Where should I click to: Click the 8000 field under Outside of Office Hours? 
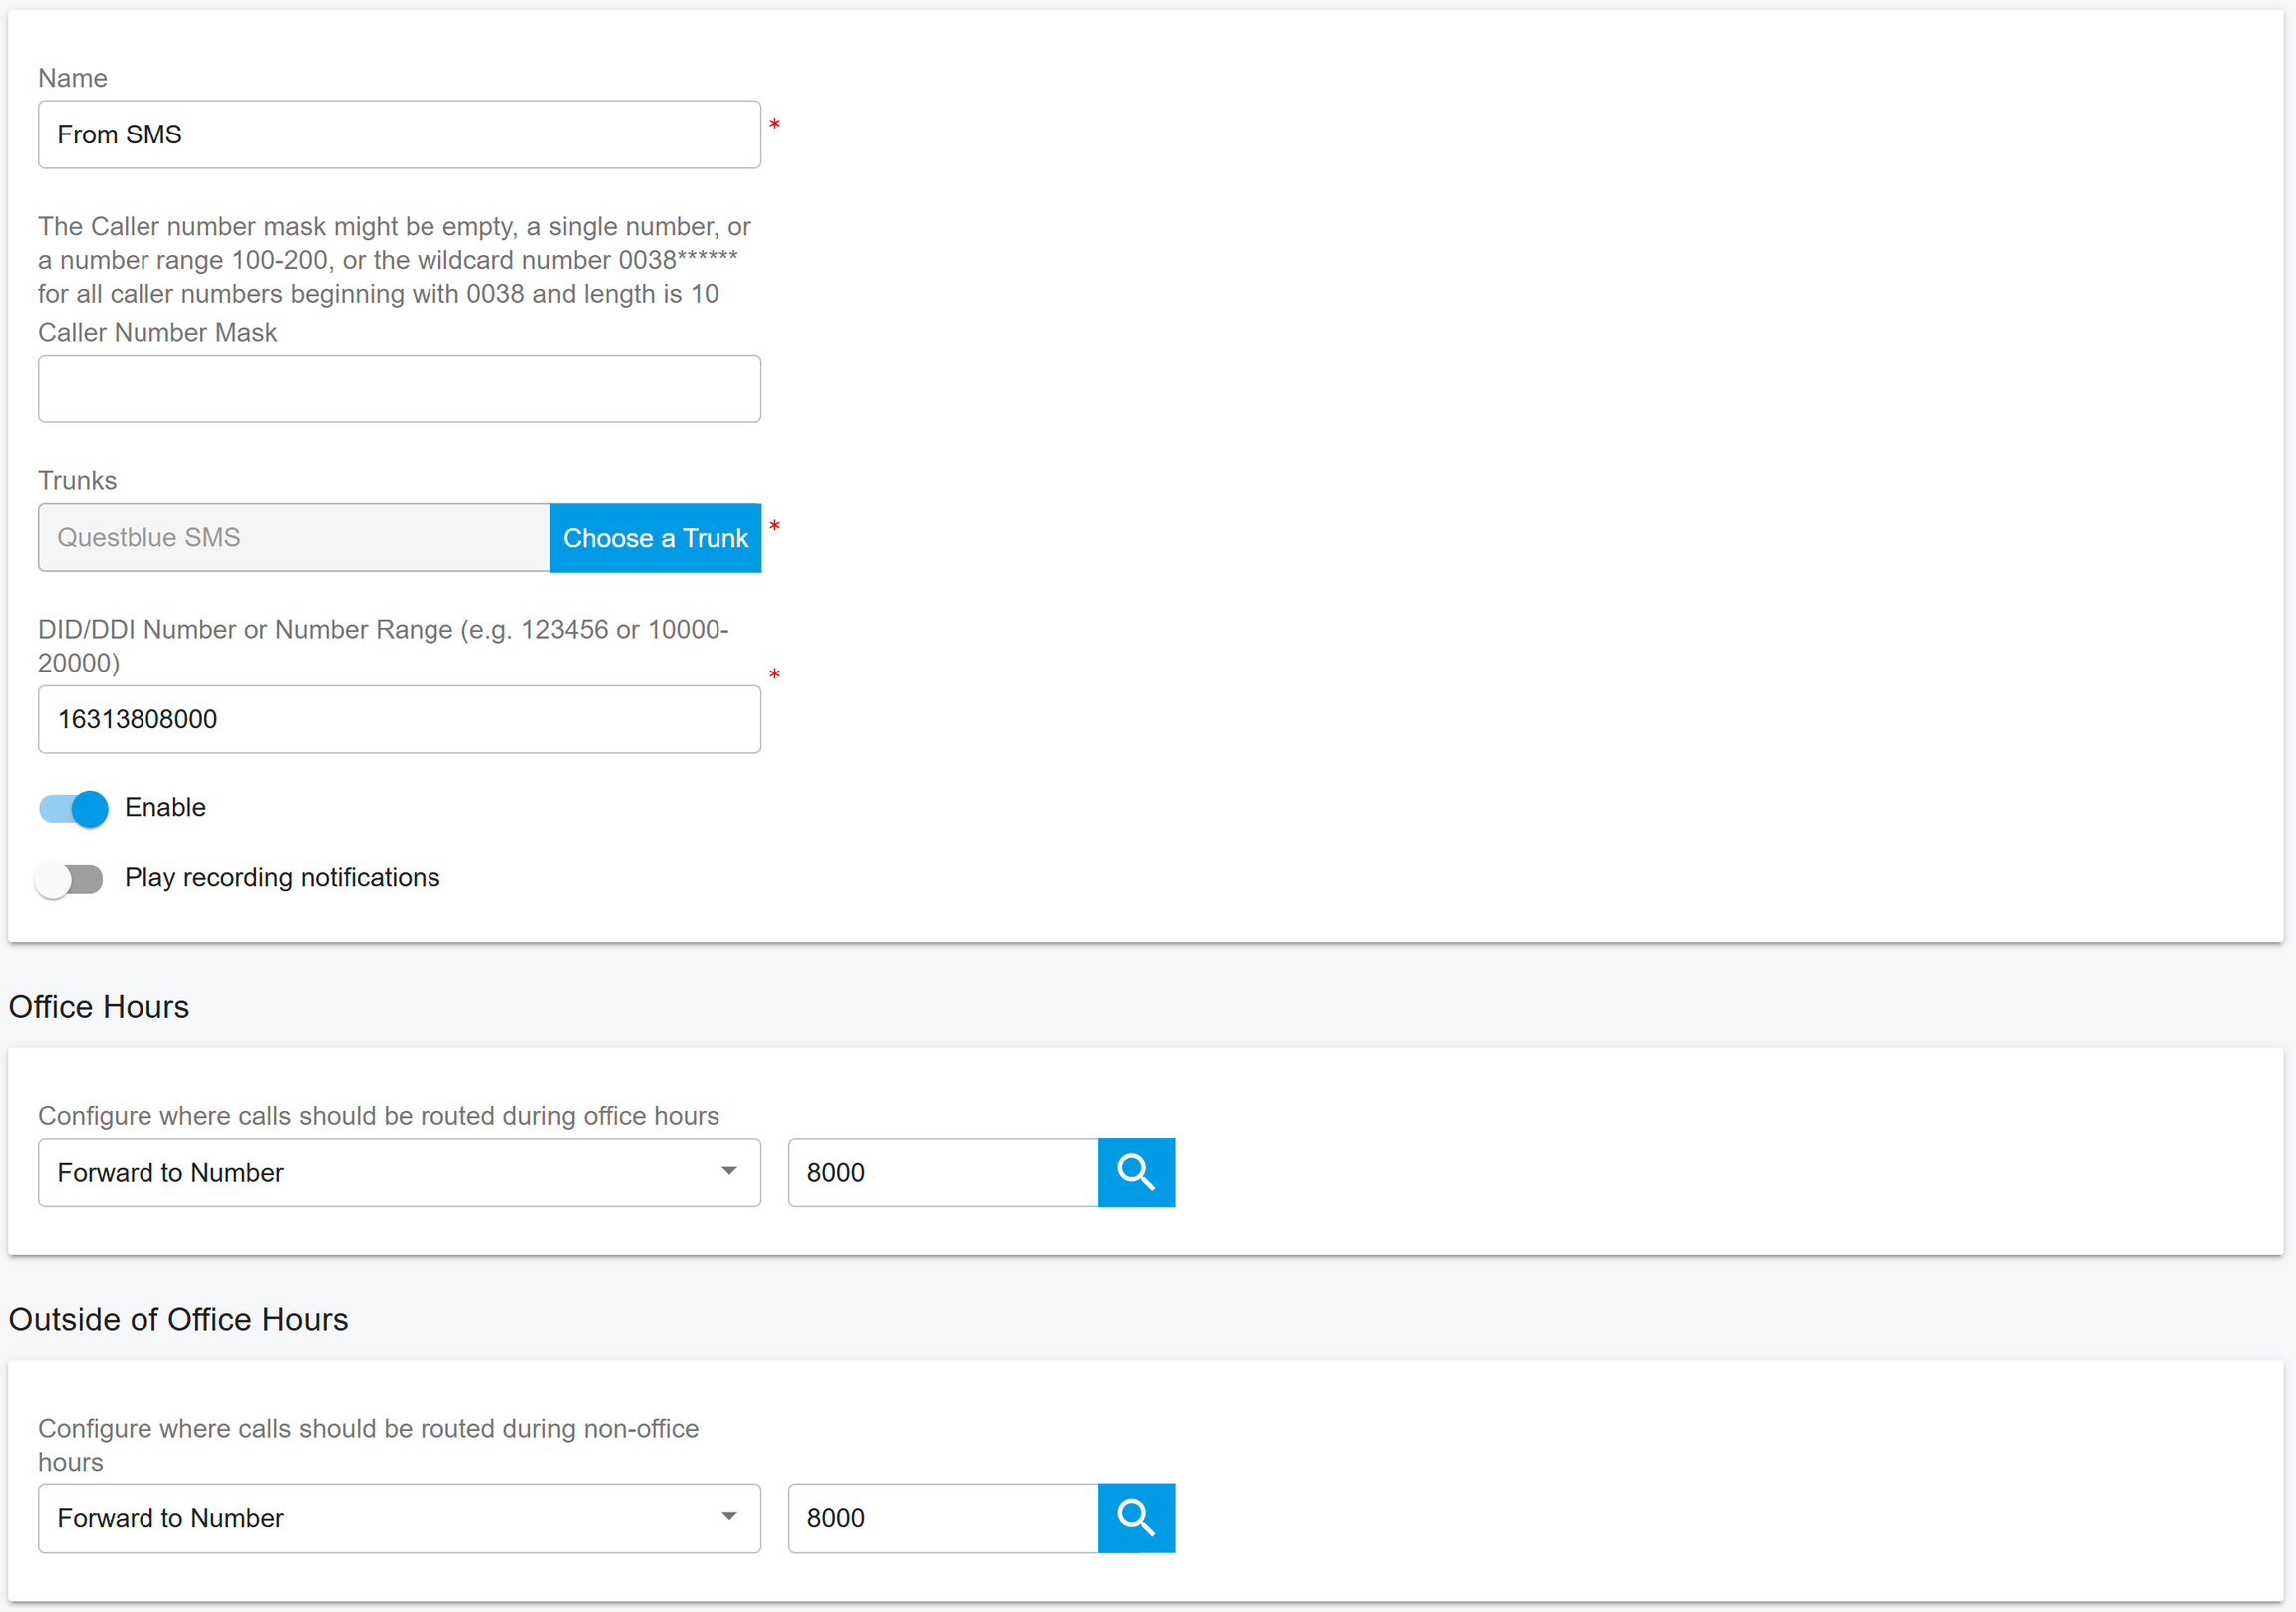pos(942,1518)
